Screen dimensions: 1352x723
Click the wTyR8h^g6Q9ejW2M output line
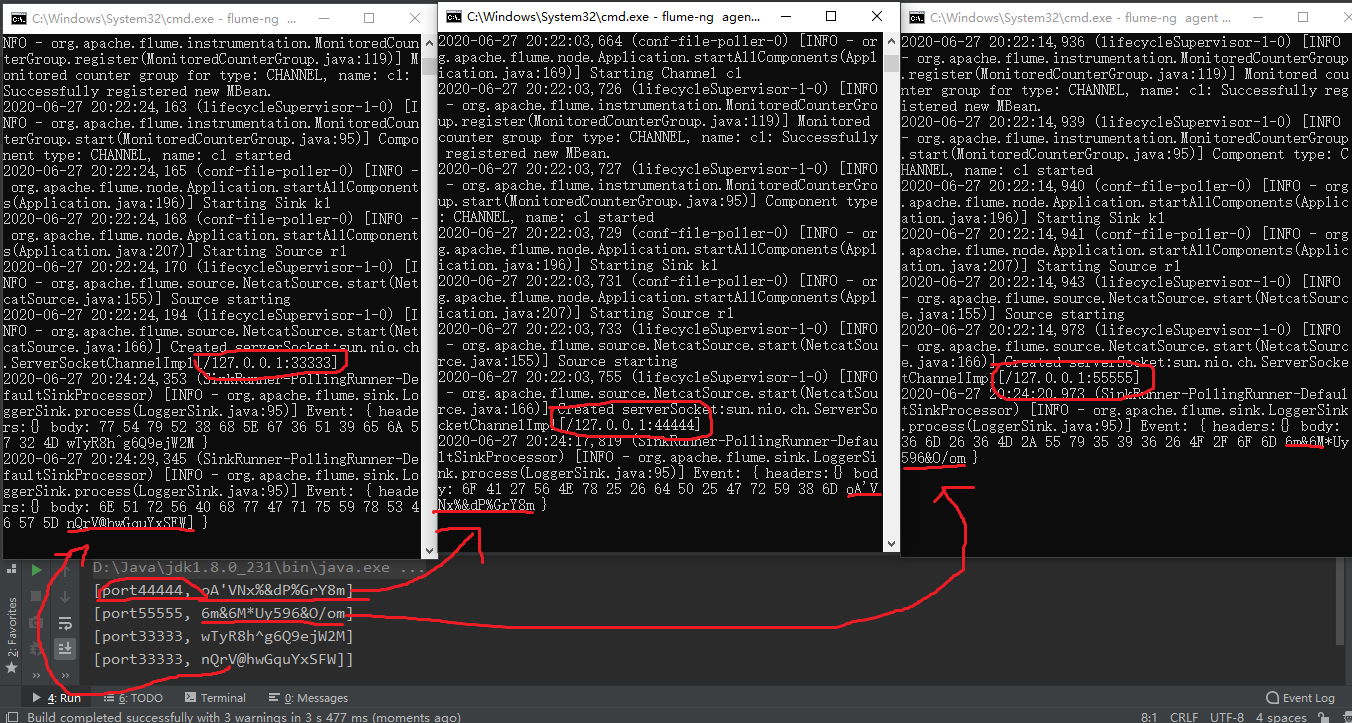[224, 636]
